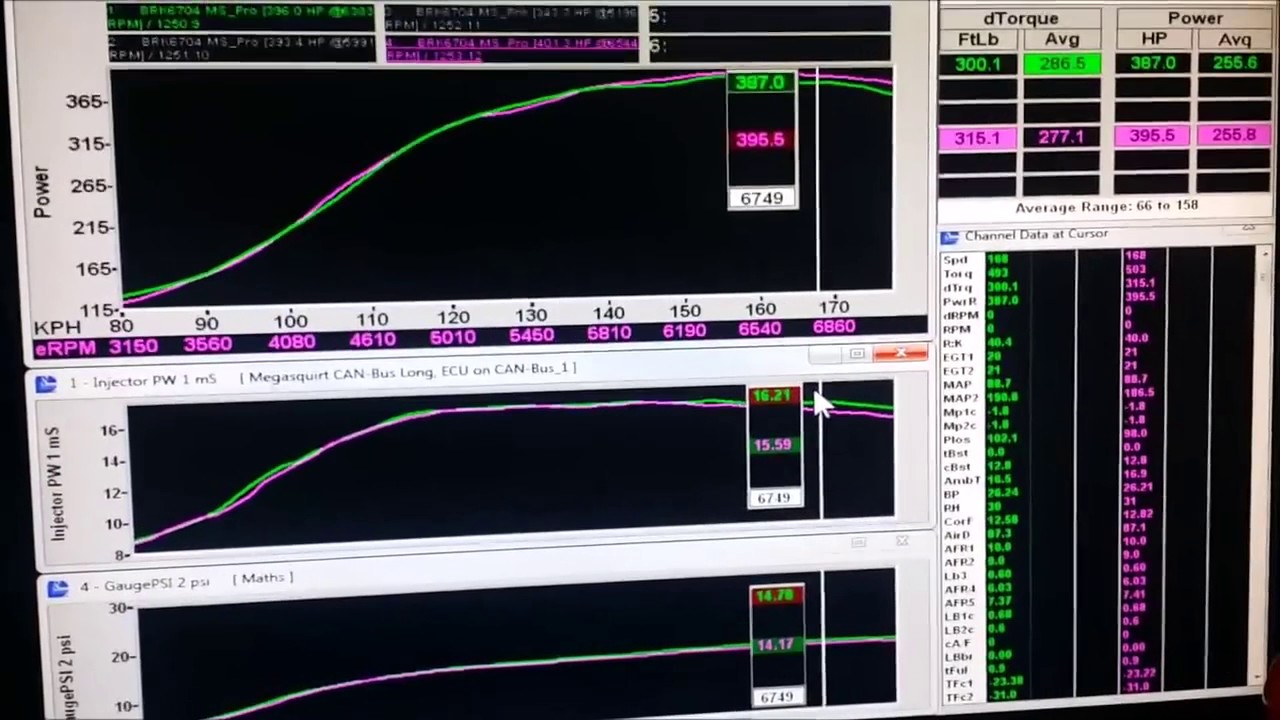Maximize the Injector PW 1 mS panel

[x=858, y=542]
